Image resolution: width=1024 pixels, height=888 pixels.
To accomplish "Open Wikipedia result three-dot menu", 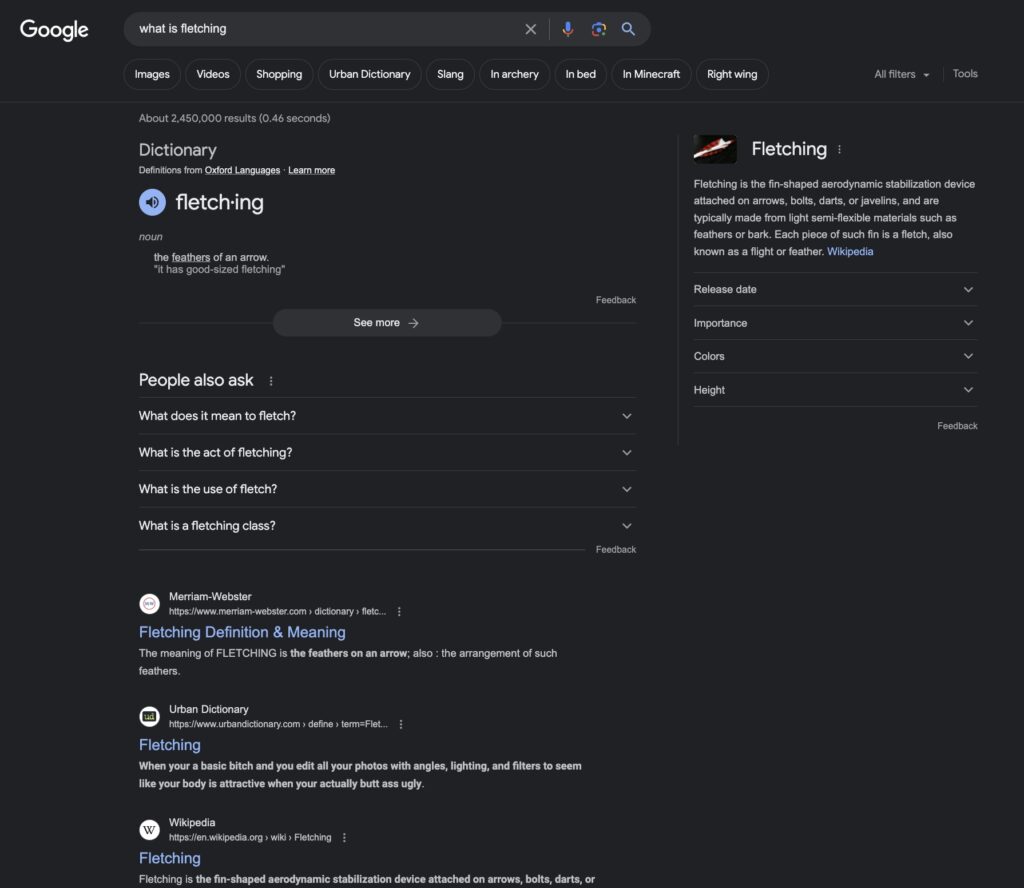I will [x=344, y=837].
